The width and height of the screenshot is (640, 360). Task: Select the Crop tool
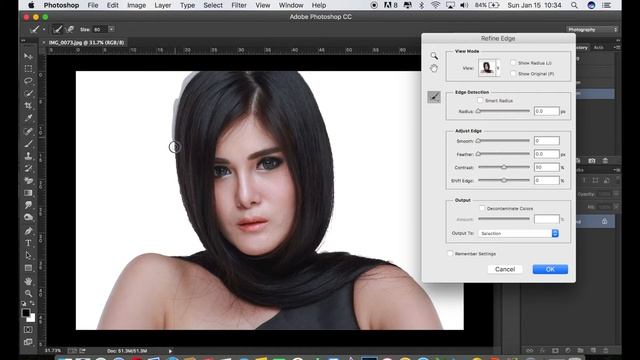point(28,106)
